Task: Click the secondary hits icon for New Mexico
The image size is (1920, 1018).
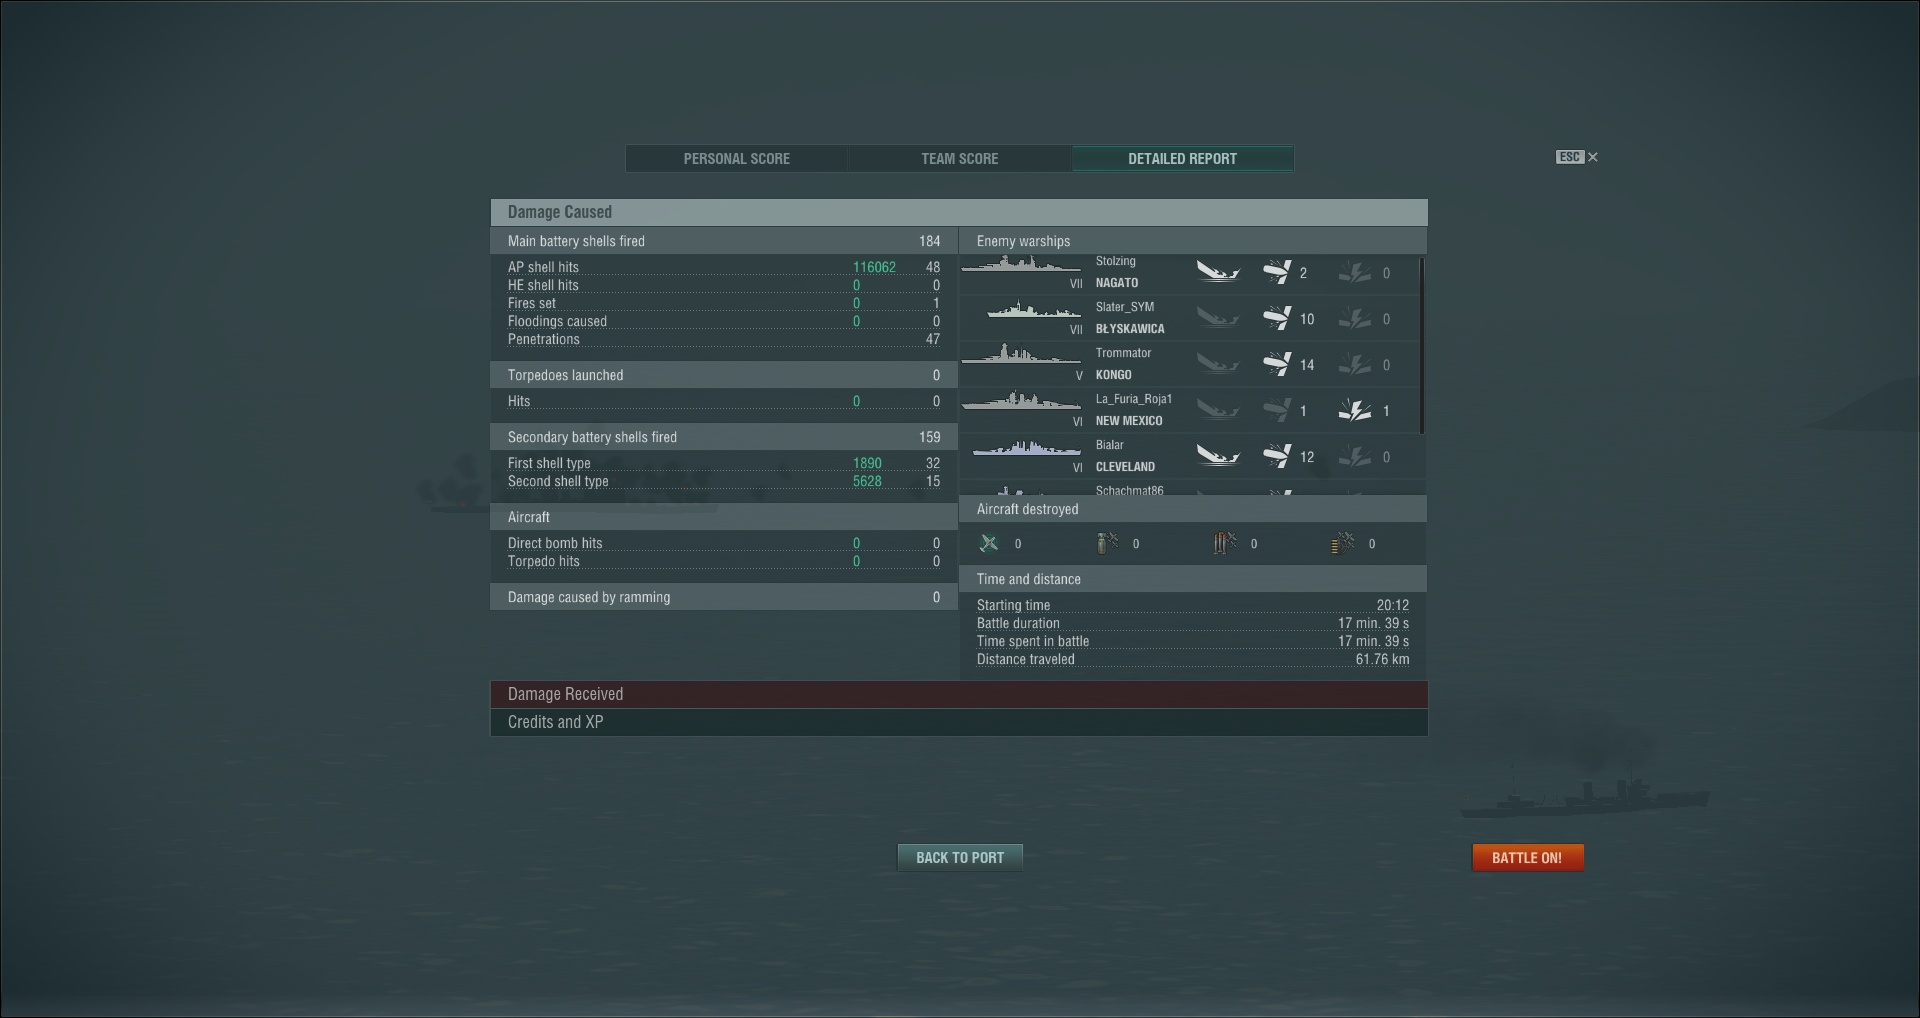Action: click(1355, 410)
